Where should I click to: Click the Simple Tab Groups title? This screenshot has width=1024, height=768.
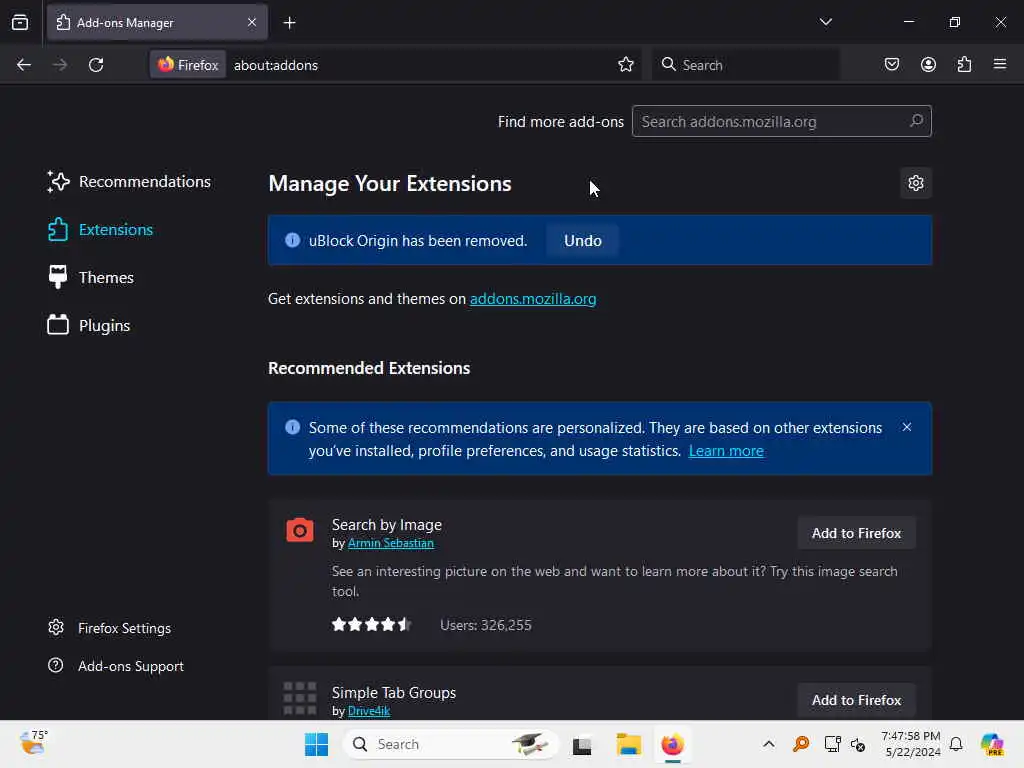(x=394, y=693)
